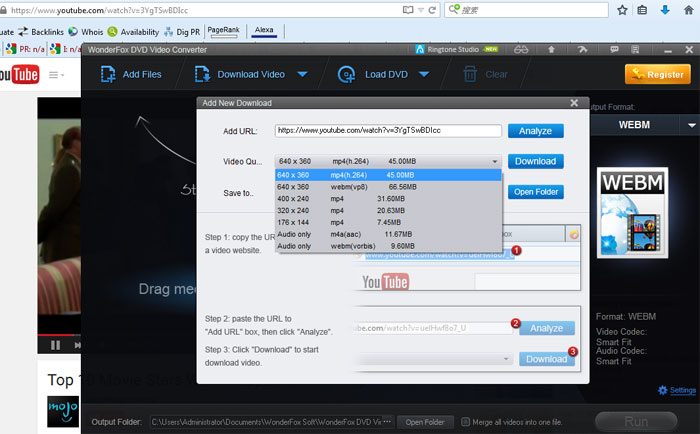Click the Add URL text field
The width and height of the screenshot is (700, 434).
[388, 130]
